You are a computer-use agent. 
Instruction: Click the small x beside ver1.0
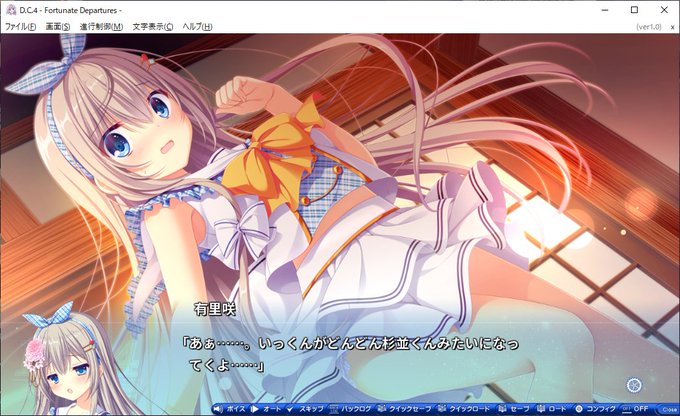click(x=673, y=27)
